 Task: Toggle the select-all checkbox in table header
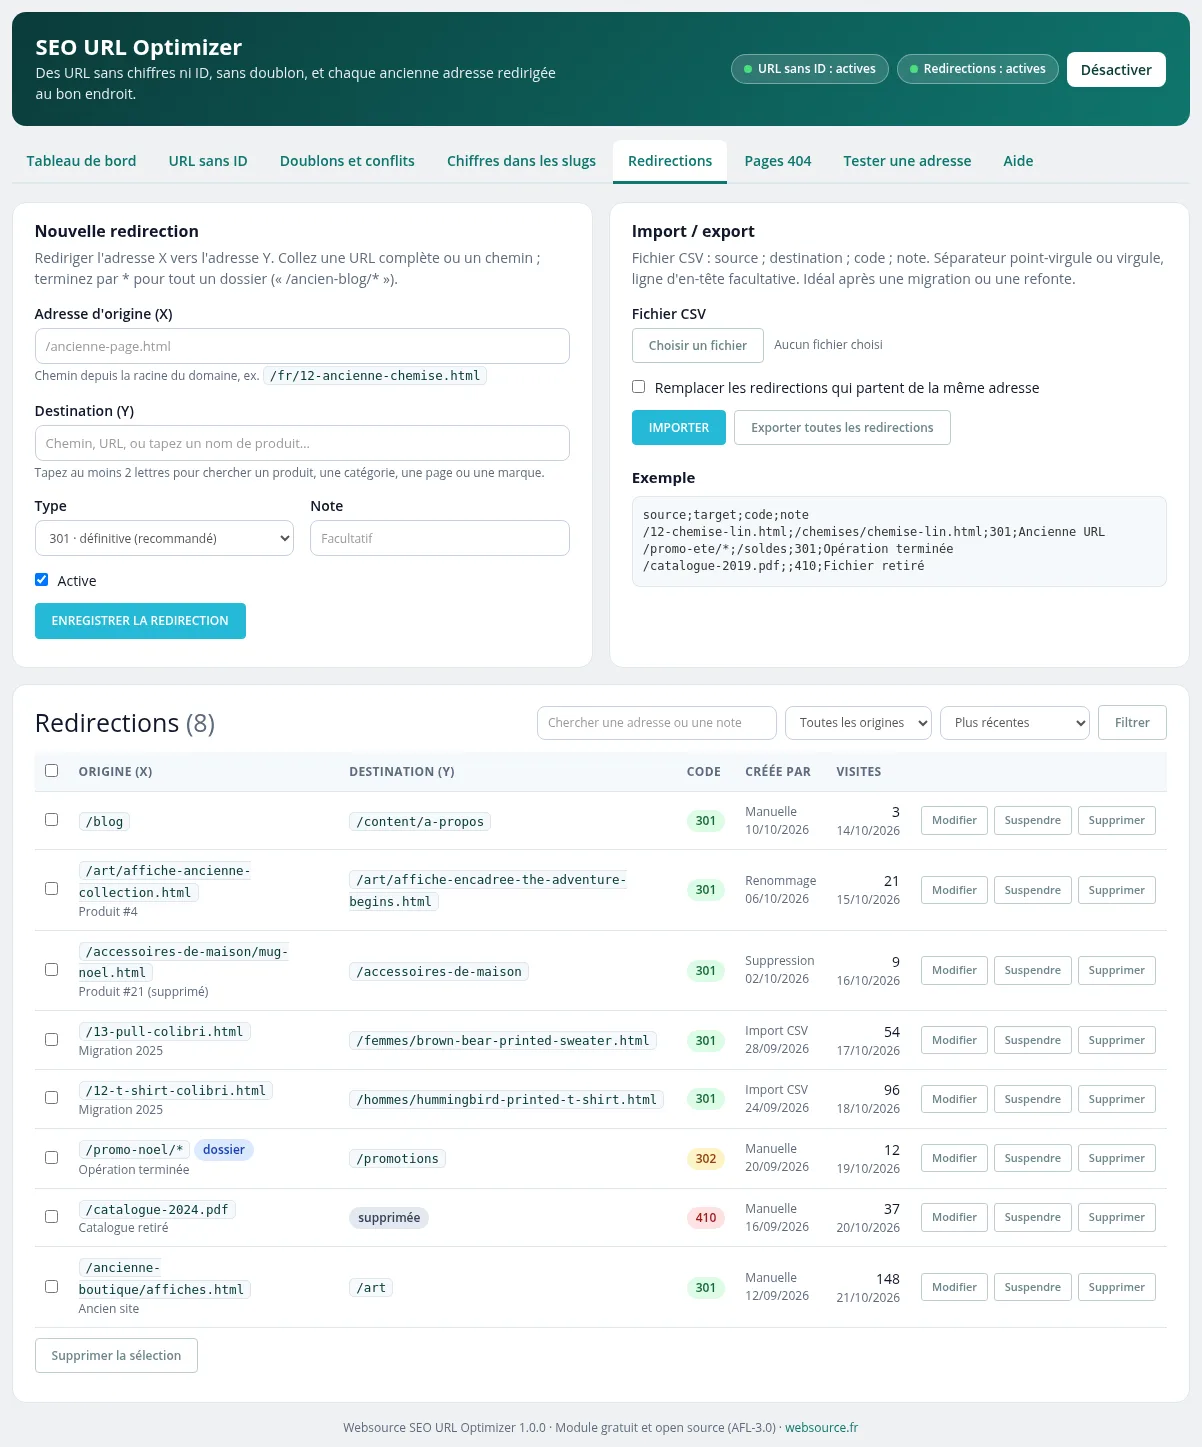(x=52, y=771)
